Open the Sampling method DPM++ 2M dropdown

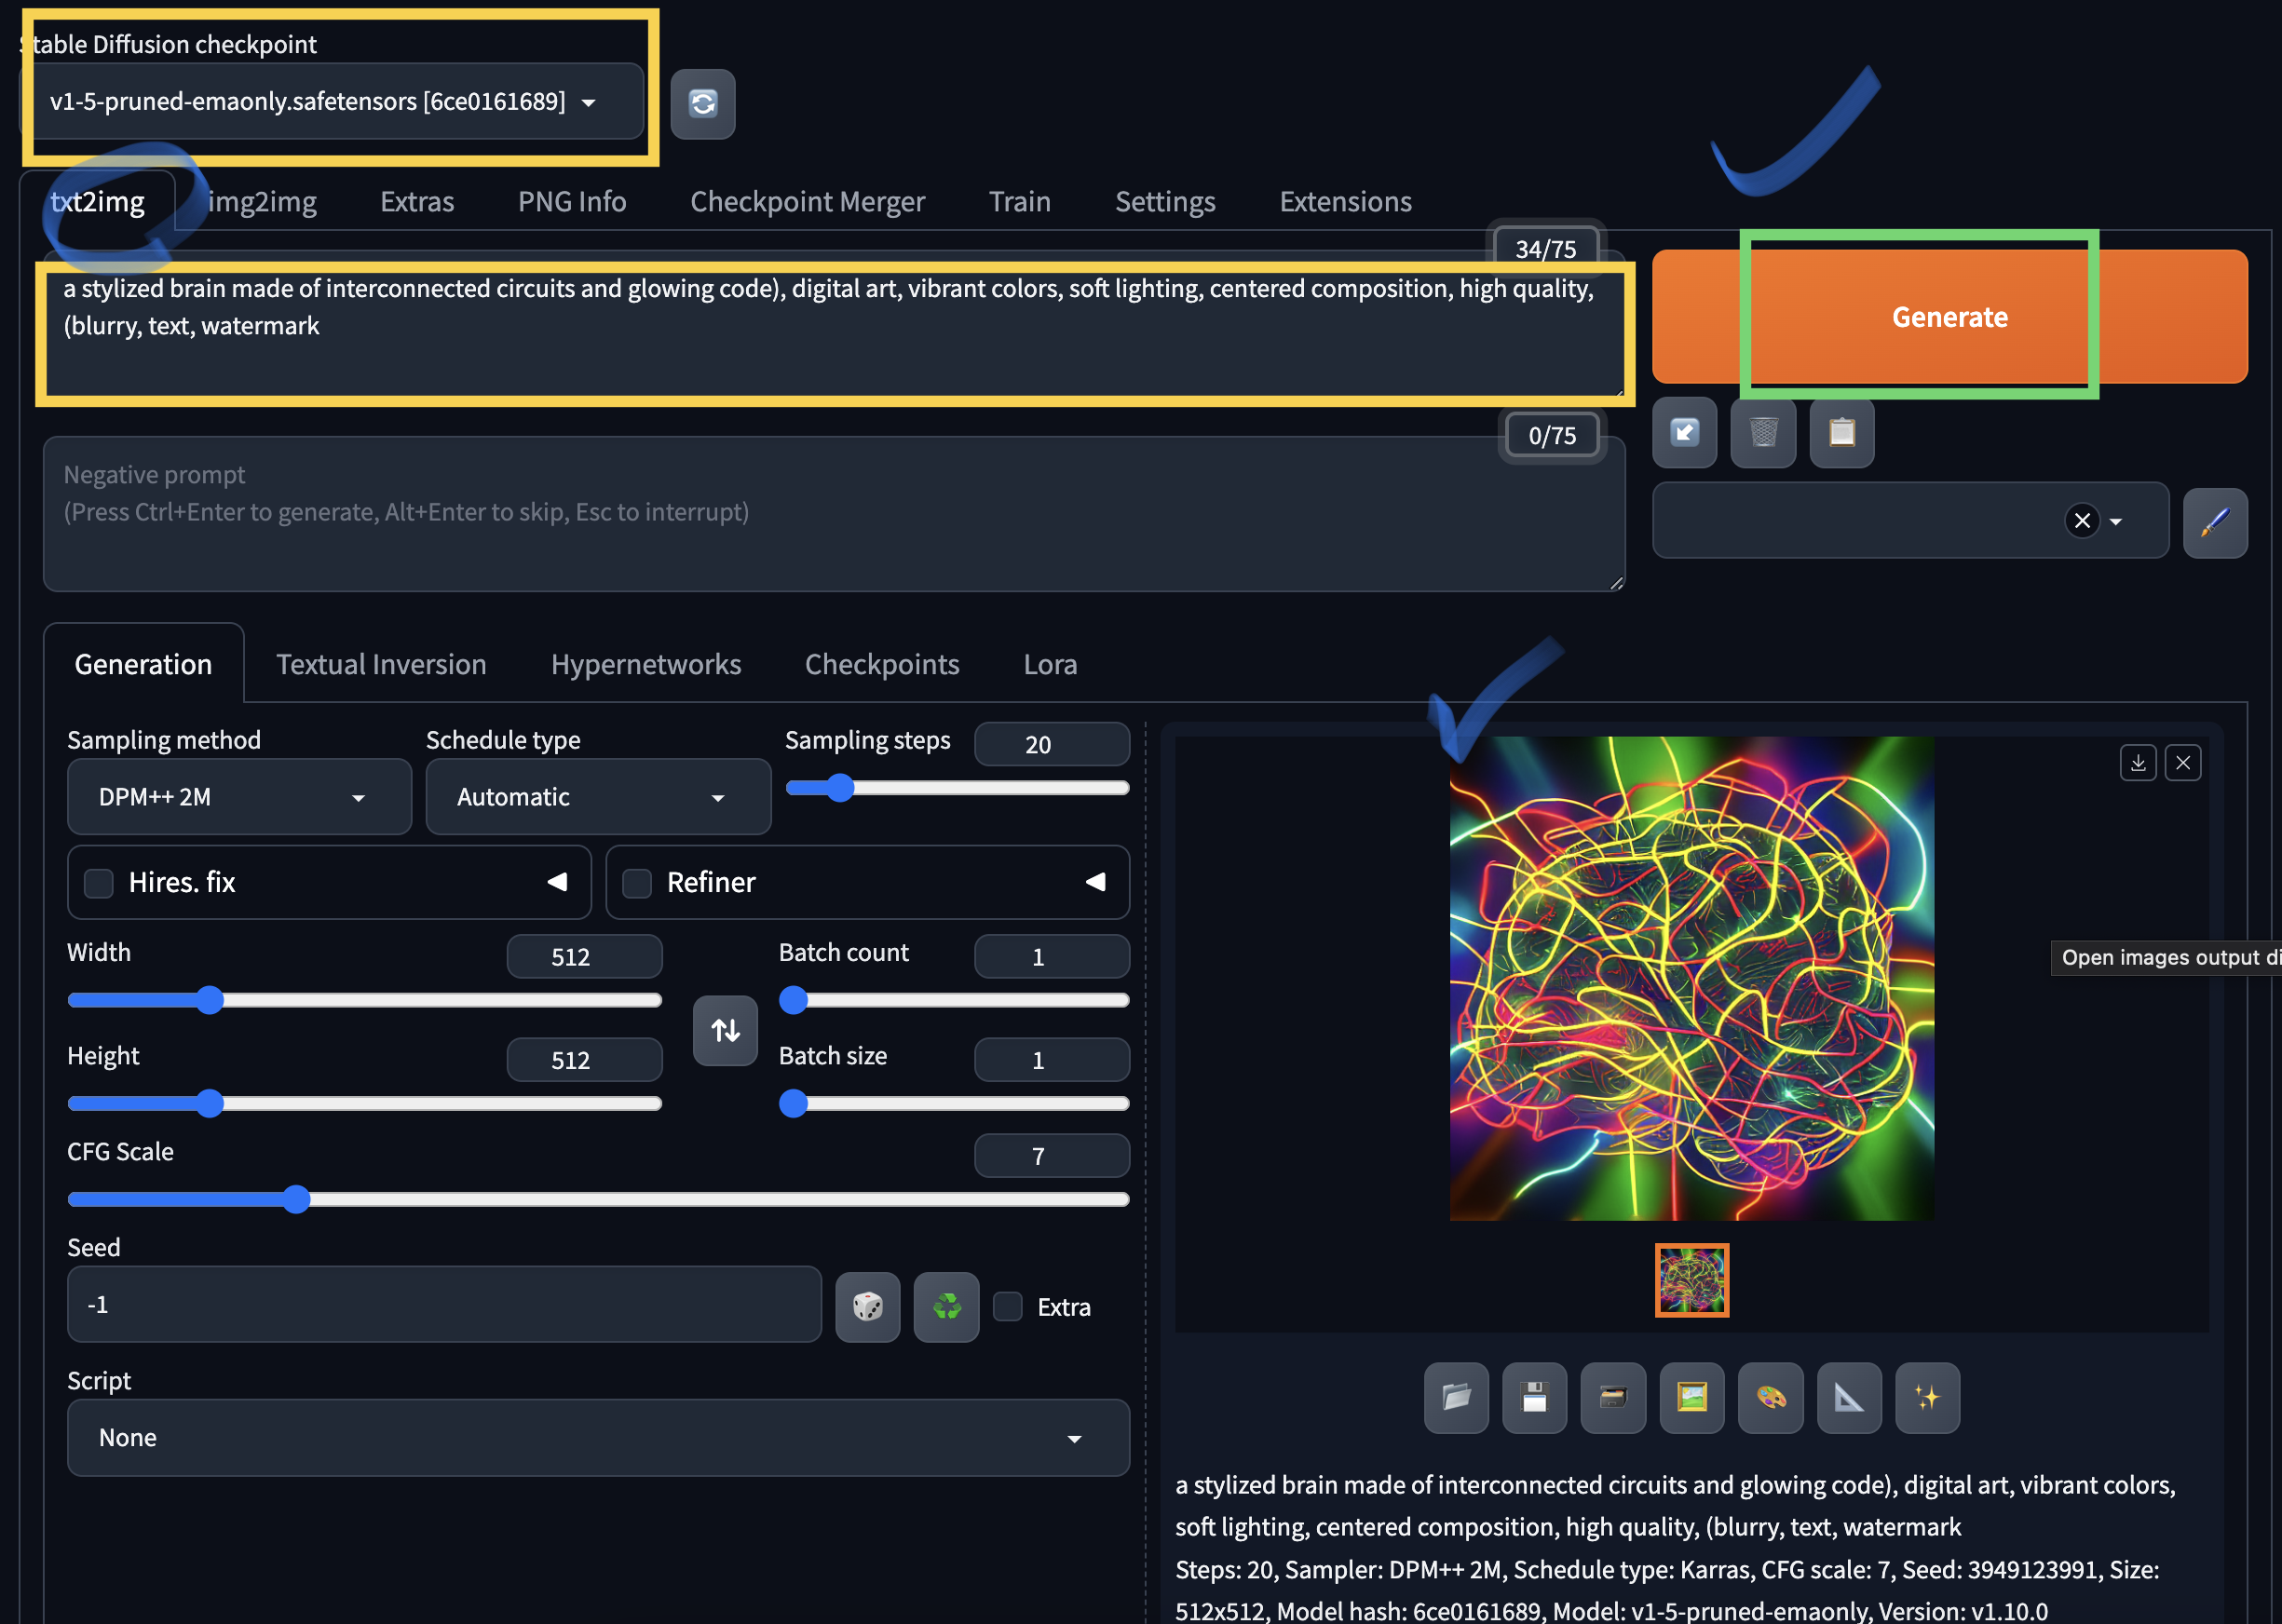pyautogui.click(x=239, y=797)
